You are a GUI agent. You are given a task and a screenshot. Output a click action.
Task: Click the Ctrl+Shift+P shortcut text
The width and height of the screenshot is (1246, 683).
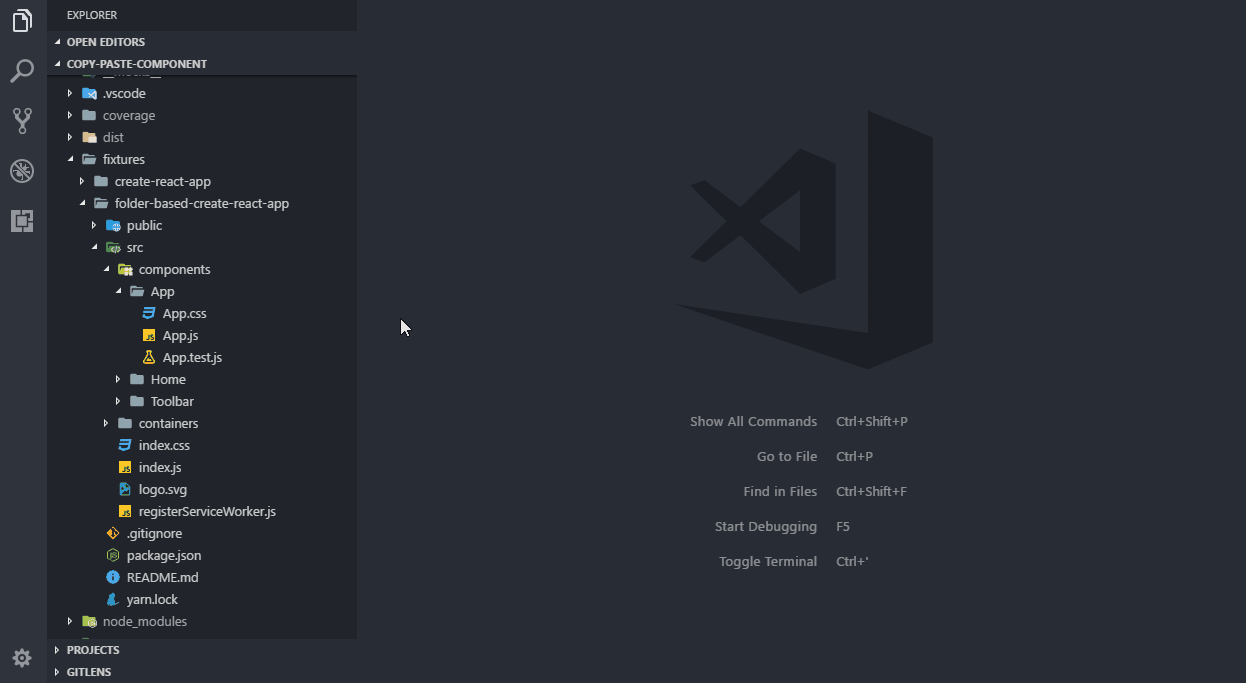[x=872, y=421]
